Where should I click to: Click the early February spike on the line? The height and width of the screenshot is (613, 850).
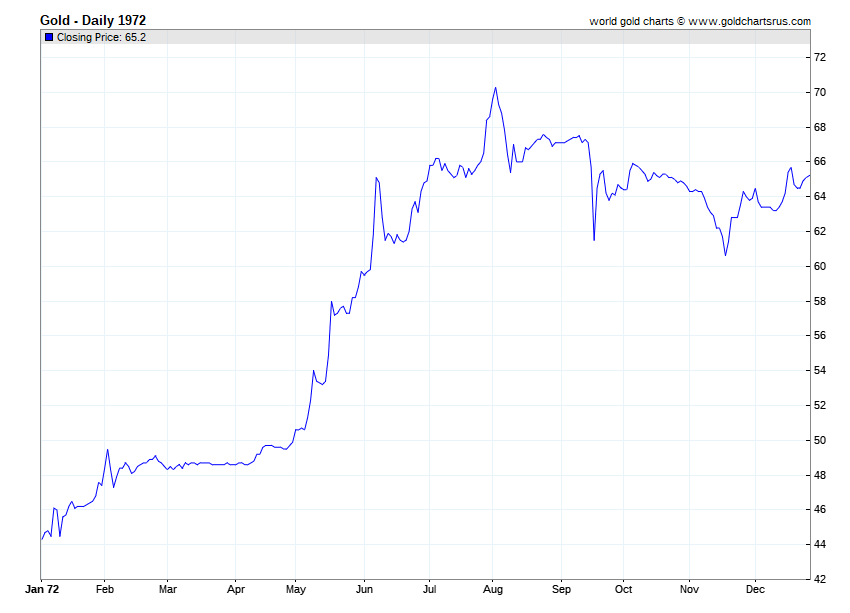(x=107, y=450)
